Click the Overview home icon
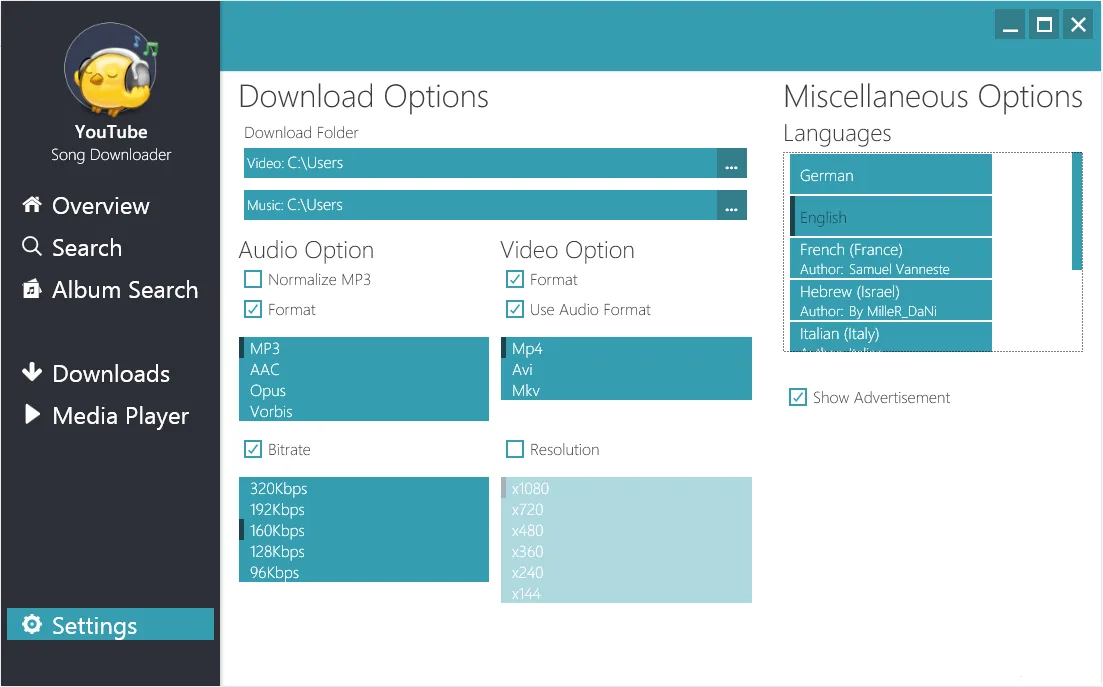Image resolution: width=1103 pixels, height=687 pixels. pyautogui.click(x=32, y=205)
